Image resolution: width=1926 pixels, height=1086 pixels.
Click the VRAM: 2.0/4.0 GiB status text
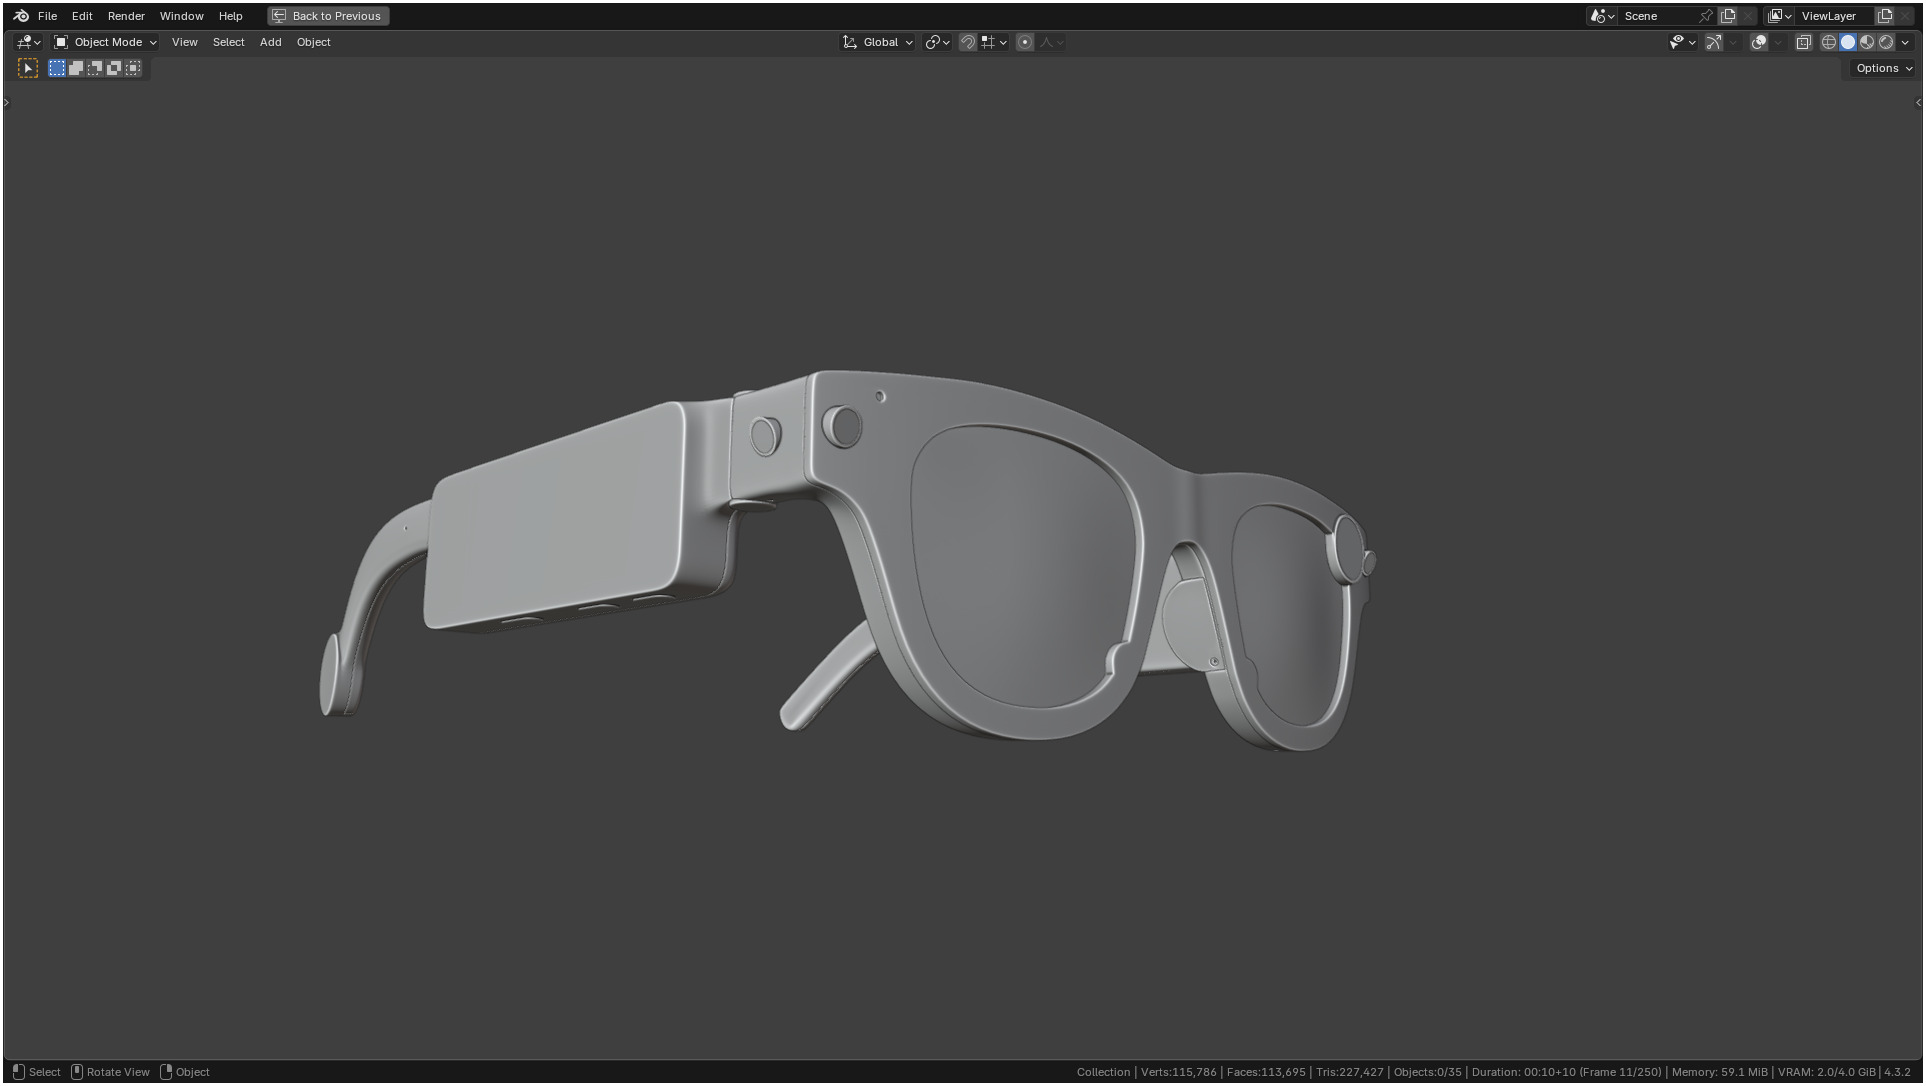point(1826,1072)
